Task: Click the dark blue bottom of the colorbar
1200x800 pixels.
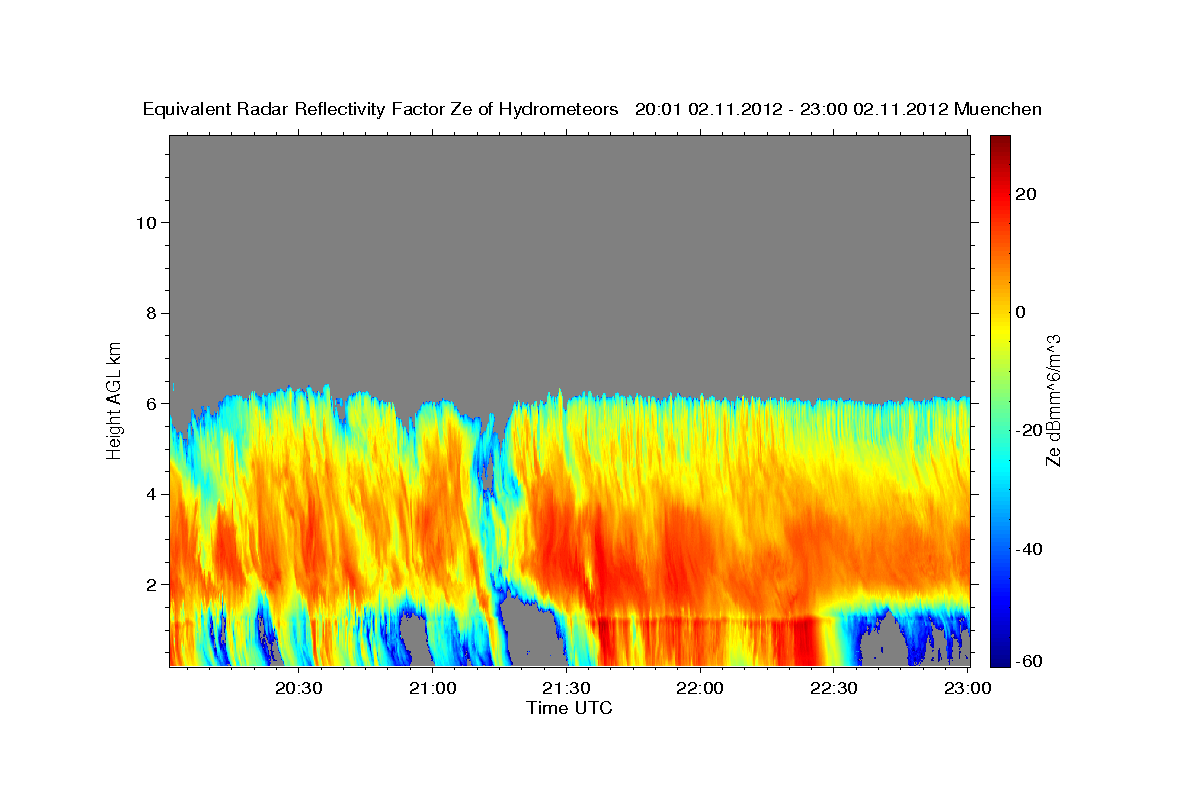Action: pyautogui.click(x=999, y=659)
